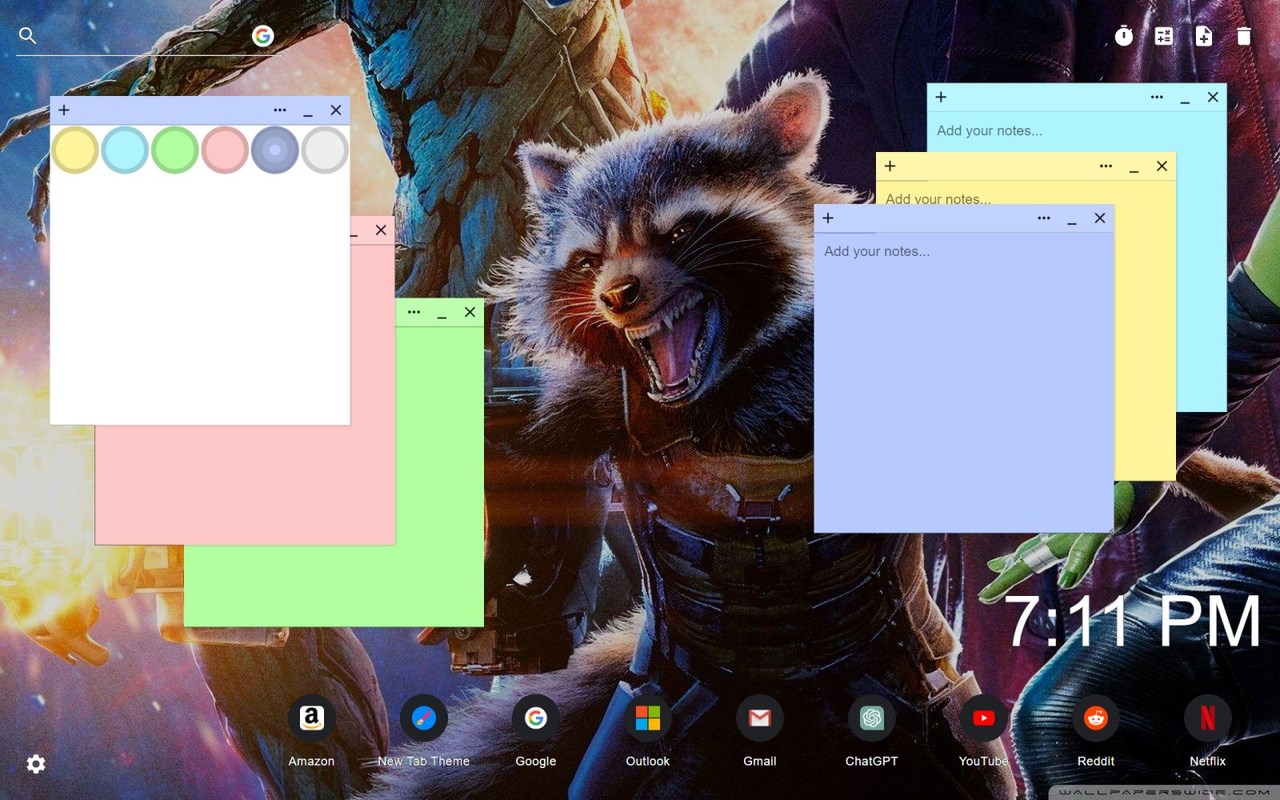This screenshot has height=800, width=1280.
Task: Close the cyan note
Action: pos(1213,97)
